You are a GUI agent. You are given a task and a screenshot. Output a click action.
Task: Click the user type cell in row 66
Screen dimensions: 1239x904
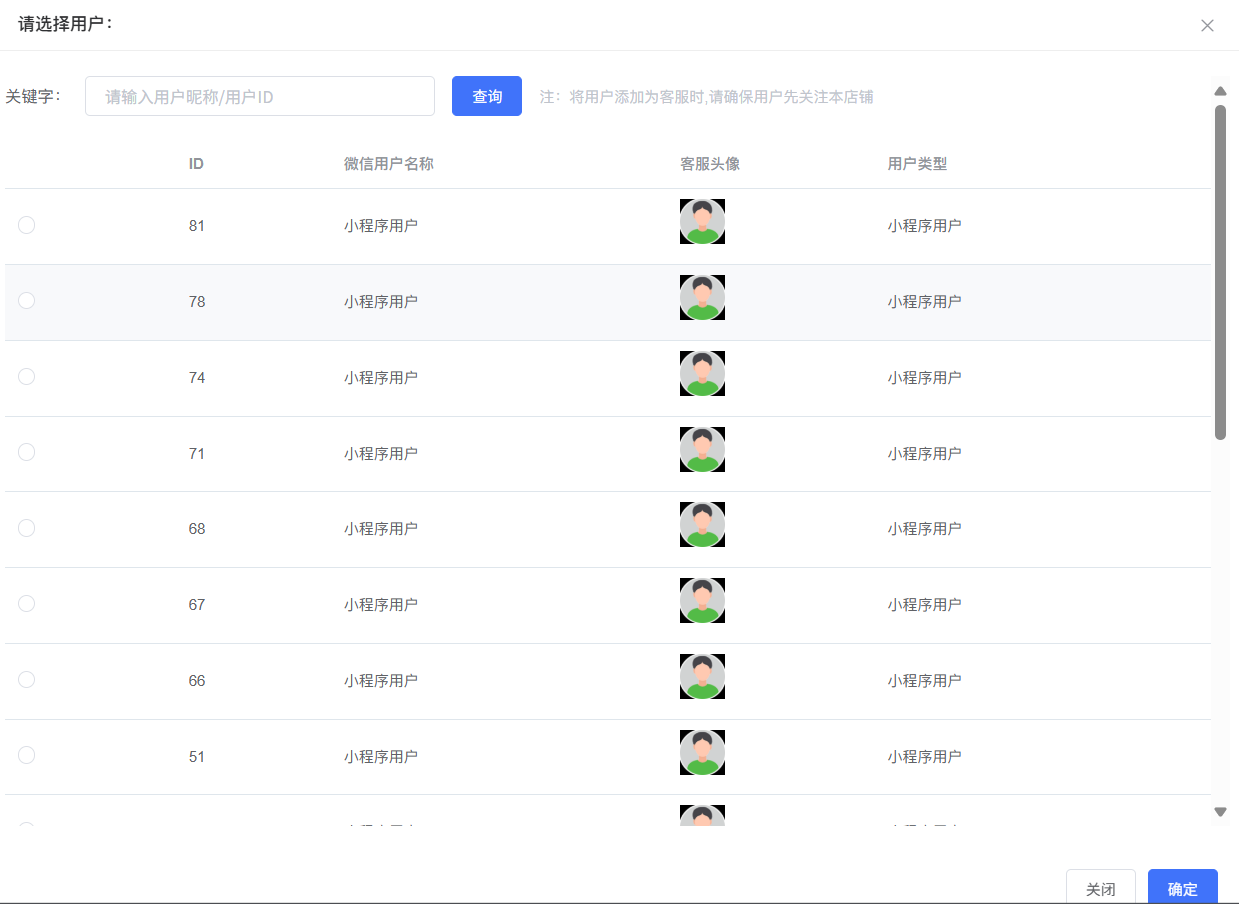[924, 681]
